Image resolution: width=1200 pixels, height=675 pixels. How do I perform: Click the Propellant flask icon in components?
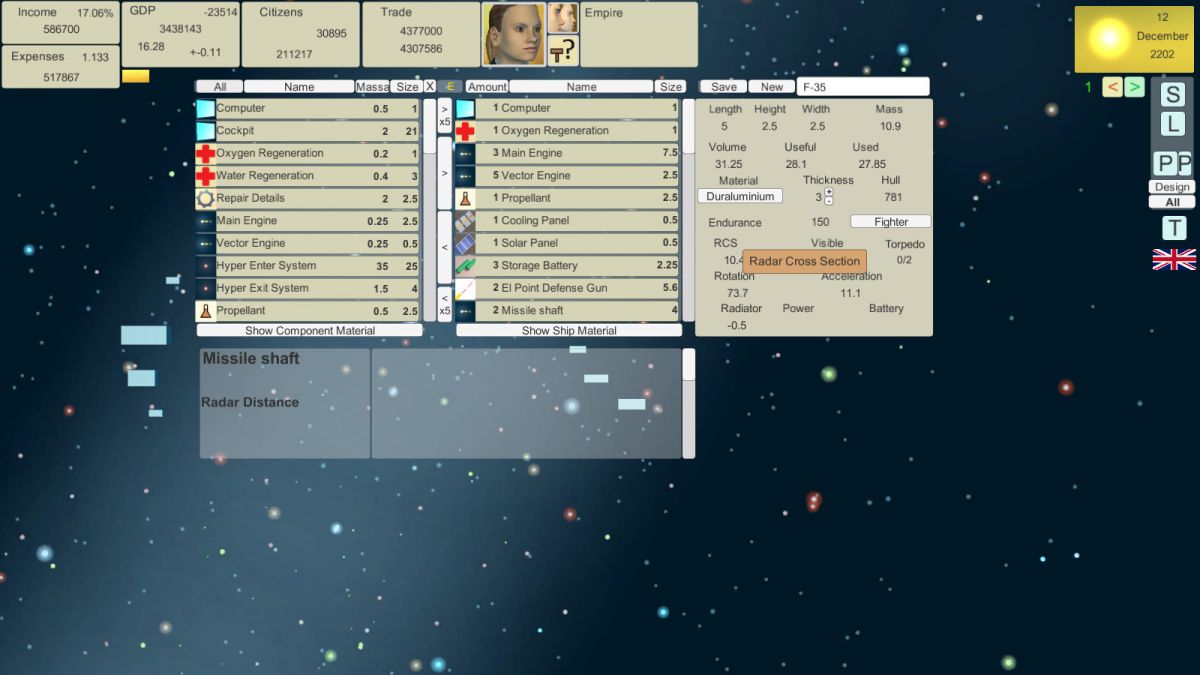click(x=205, y=310)
